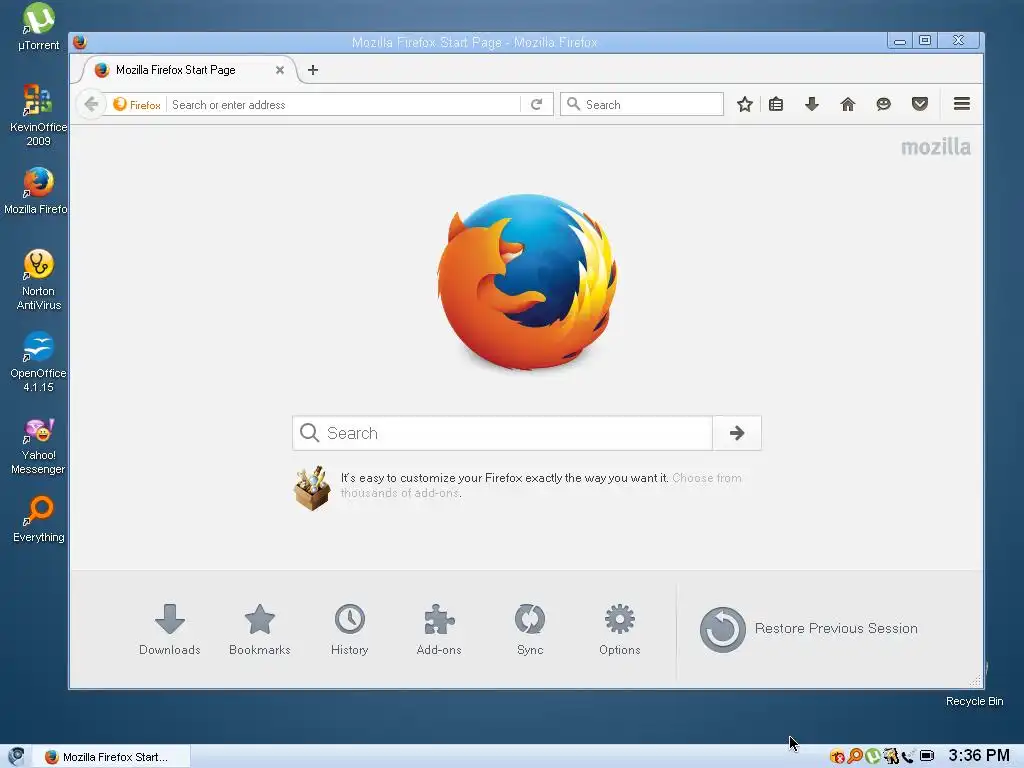Viewport: 1024px width, 768px height.
Task: Click the magnifier icon in toolbar search box
Action: [573, 104]
